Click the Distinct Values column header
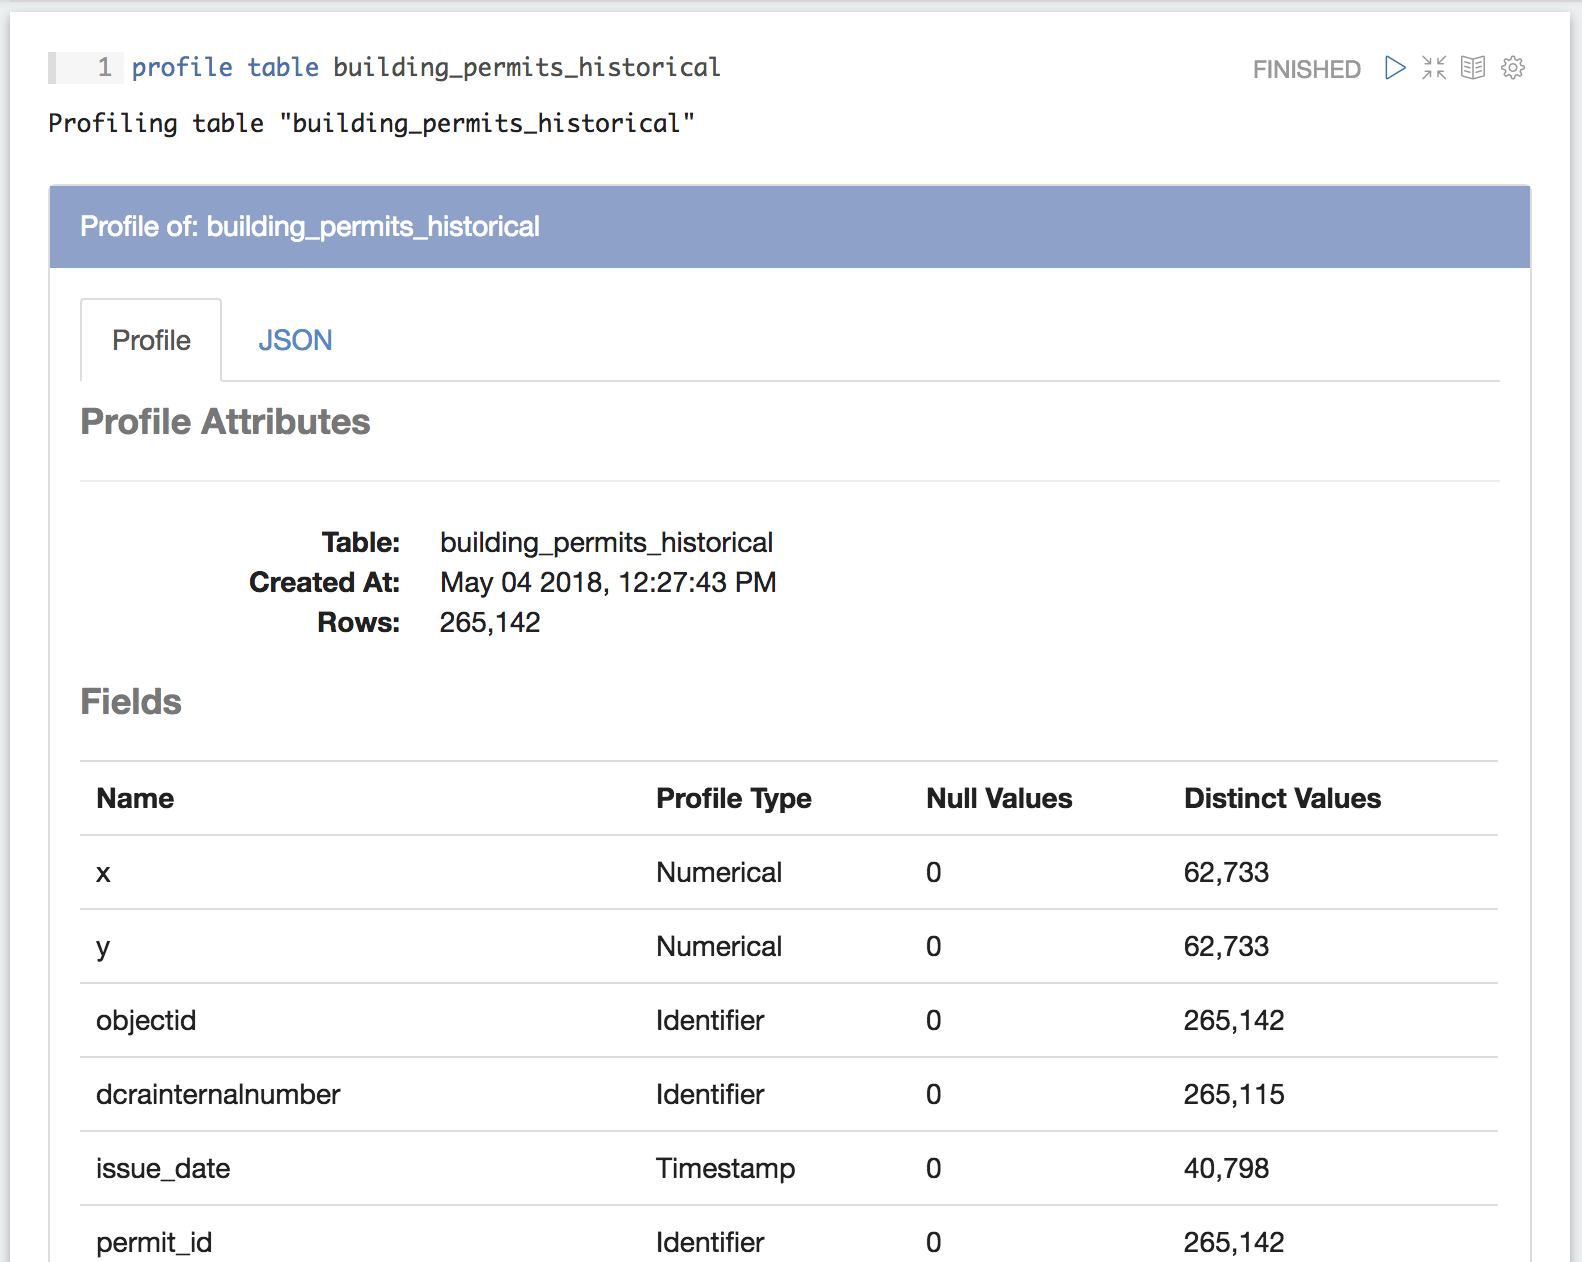The width and height of the screenshot is (1582, 1262). click(1282, 798)
